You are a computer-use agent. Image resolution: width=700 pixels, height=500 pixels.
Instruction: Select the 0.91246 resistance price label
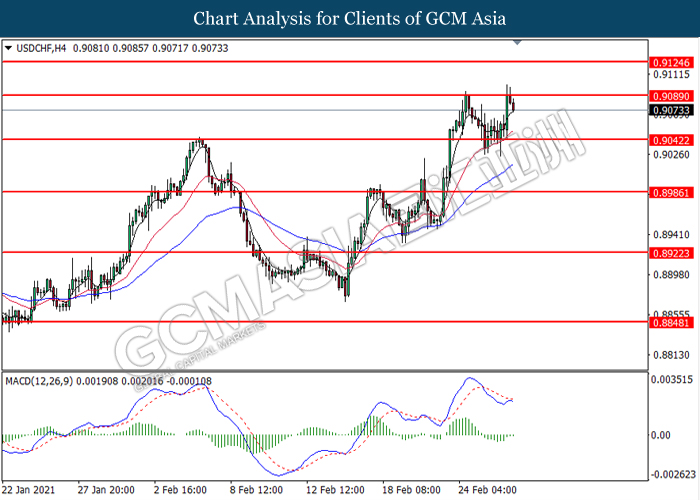(671, 62)
